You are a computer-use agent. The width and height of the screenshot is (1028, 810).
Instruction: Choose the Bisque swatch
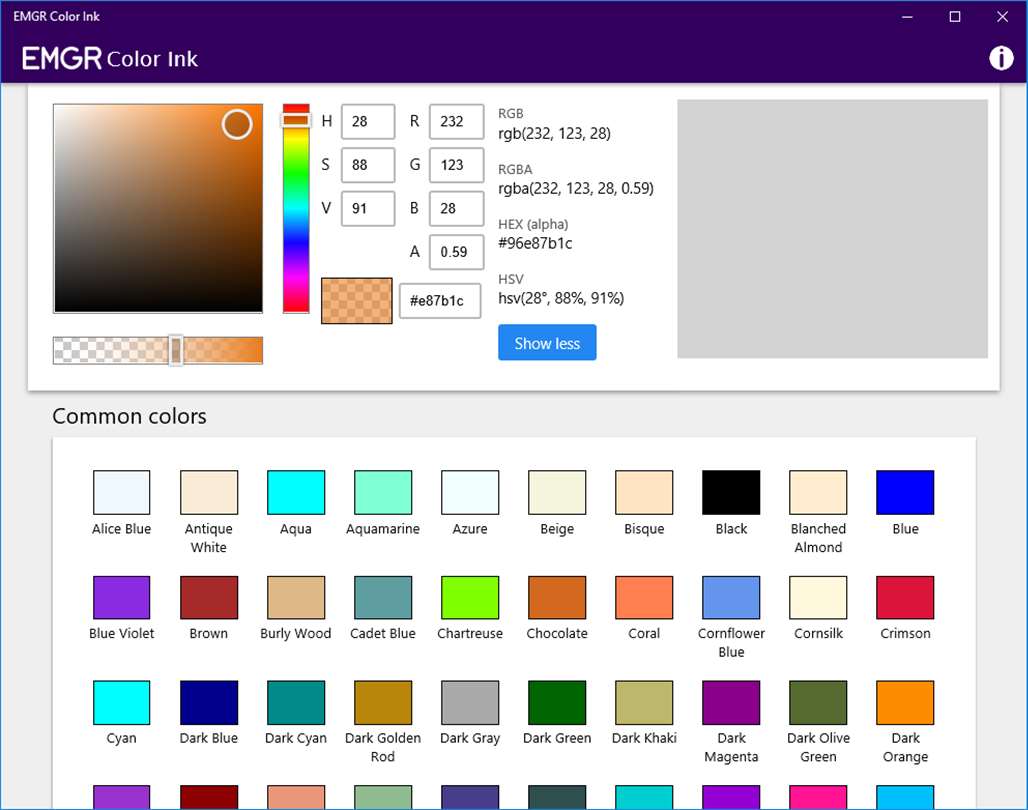(x=644, y=492)
